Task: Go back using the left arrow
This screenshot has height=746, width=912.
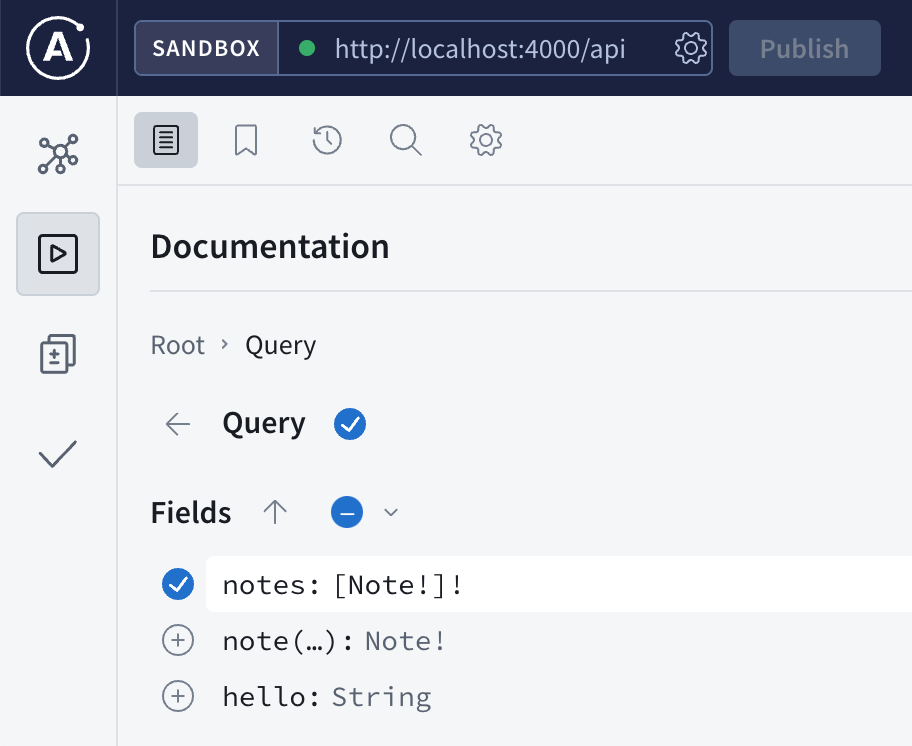Action: click(178, 424)
